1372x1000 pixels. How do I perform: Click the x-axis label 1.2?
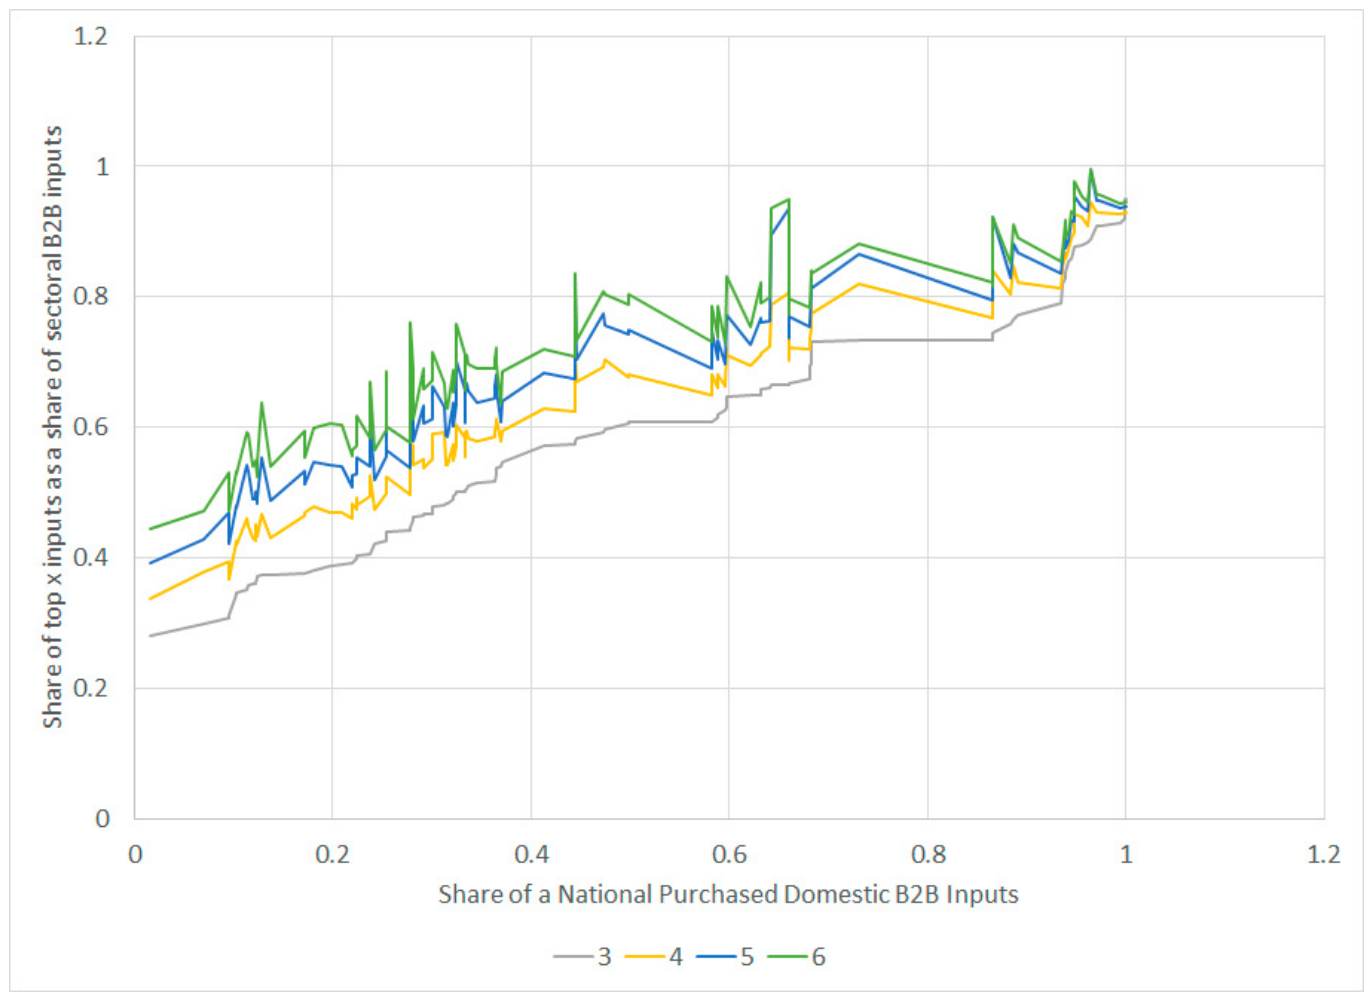(1324, 854)
